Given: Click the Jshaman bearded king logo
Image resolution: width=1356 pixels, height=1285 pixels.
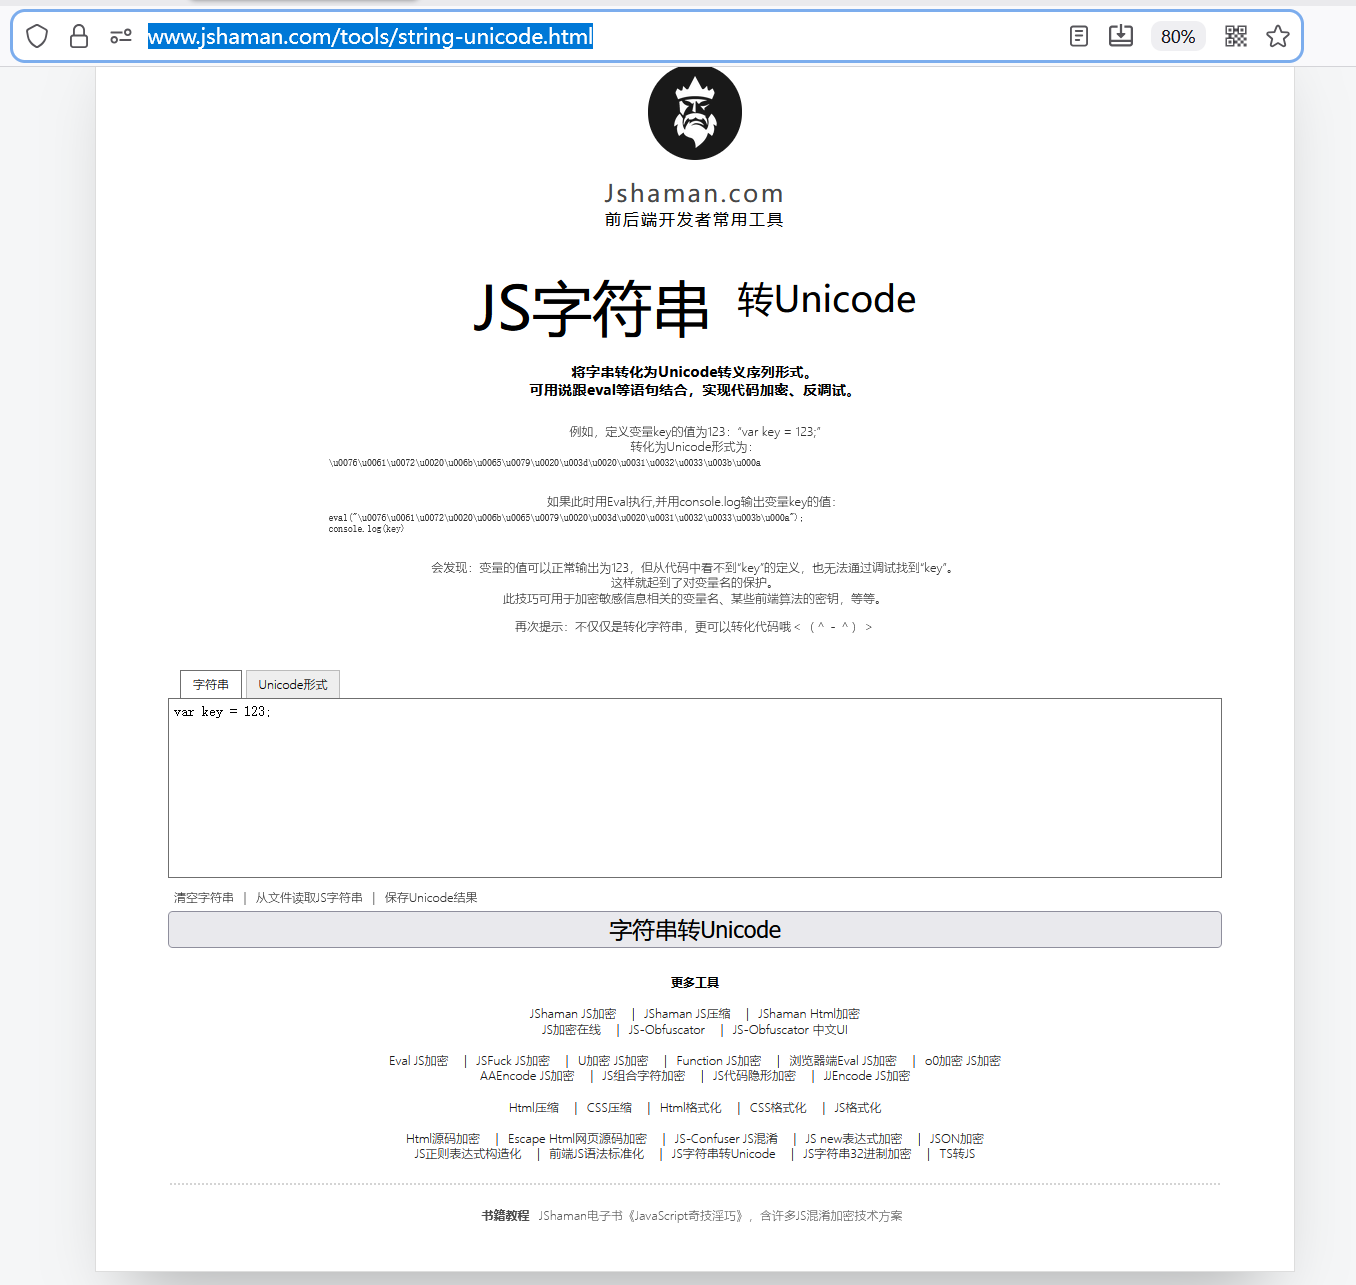Looking at the screenshot, I should point(695,113).
